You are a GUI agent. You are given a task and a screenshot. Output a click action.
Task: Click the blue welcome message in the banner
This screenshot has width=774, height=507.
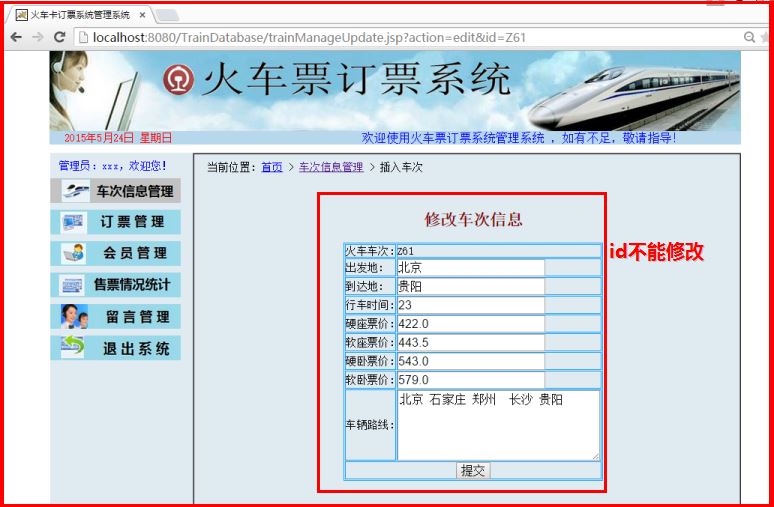click(x=519, y=138)
